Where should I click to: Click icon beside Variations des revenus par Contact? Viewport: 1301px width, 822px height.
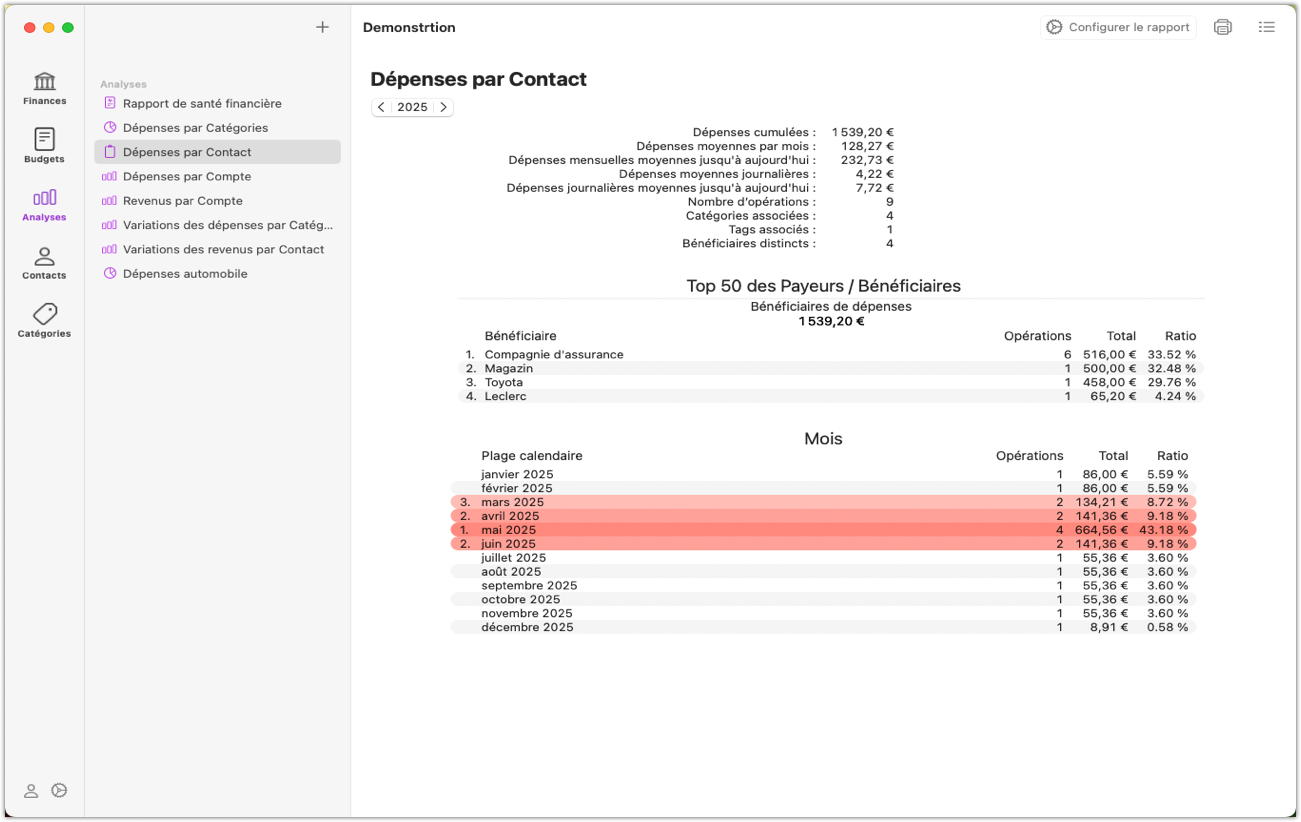point(110,249)
